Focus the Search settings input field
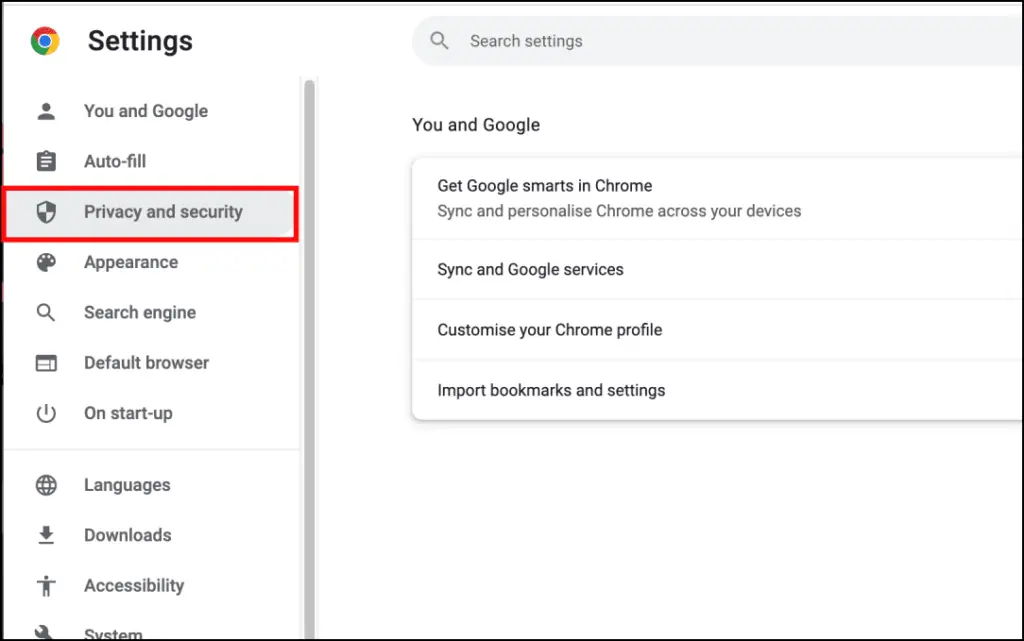This screenshot has height=641, width=1024. [x=718, y=41]
